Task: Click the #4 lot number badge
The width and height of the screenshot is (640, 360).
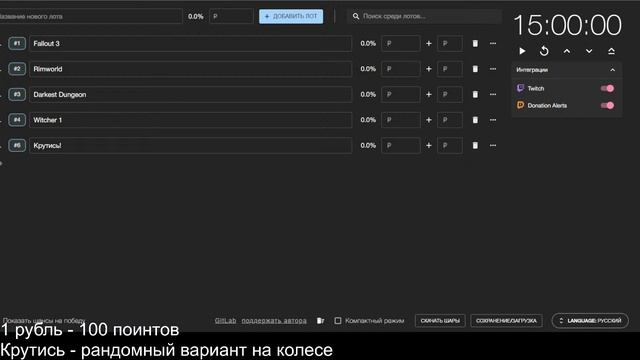Action: click(x=17, y=120)
